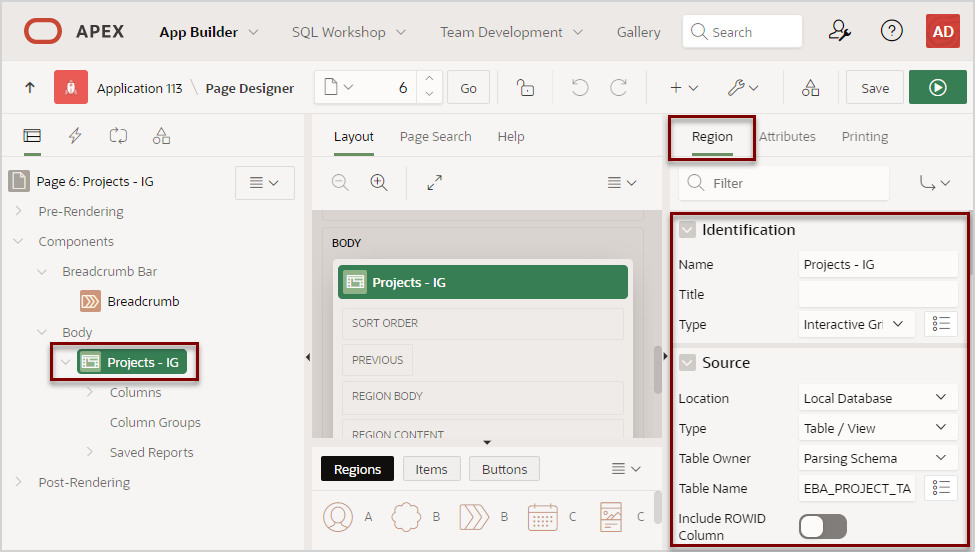The height and width of the screenshot is (552, 975).
Task: Click the page lock icon
Action: [525, 88]
